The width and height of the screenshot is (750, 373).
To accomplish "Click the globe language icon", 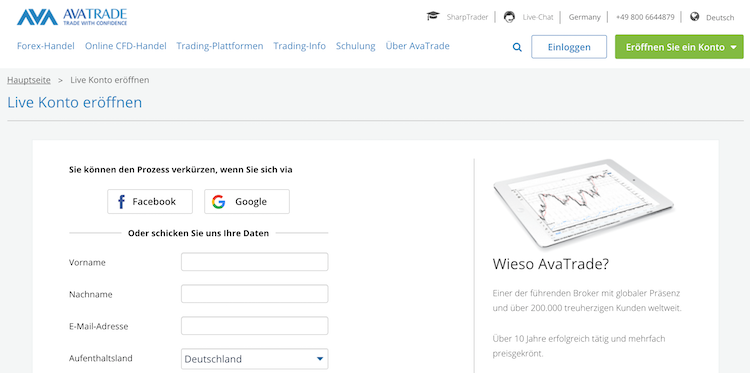I will (695, 17).
